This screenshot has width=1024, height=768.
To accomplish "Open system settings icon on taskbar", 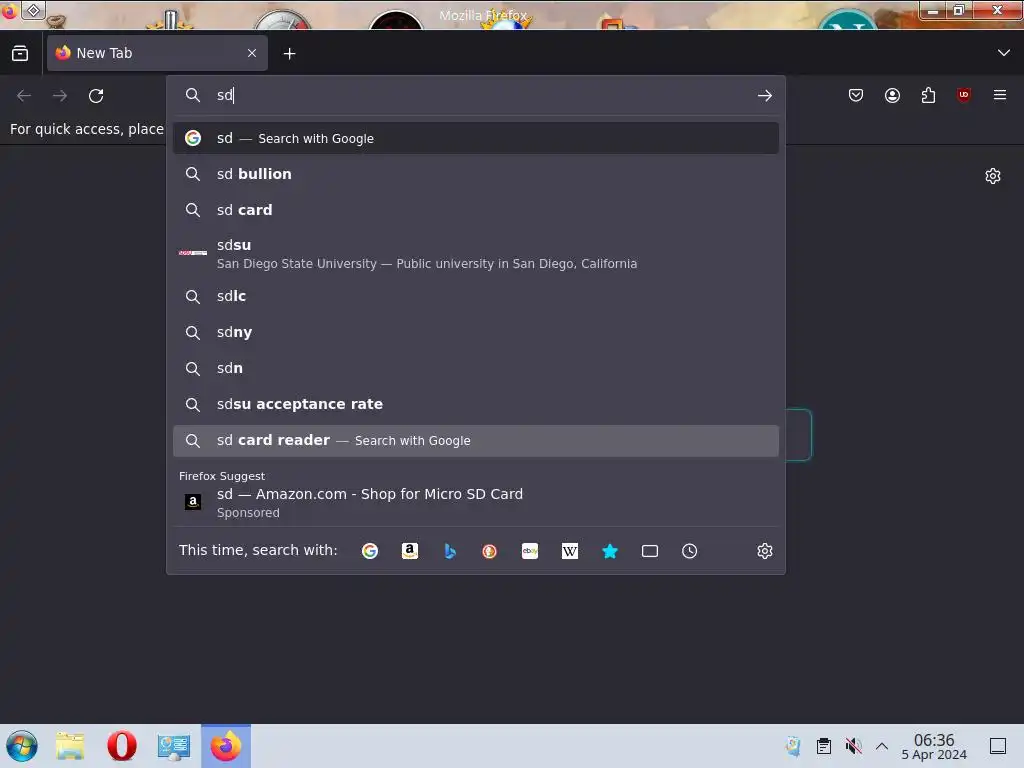I will point(174,746).
